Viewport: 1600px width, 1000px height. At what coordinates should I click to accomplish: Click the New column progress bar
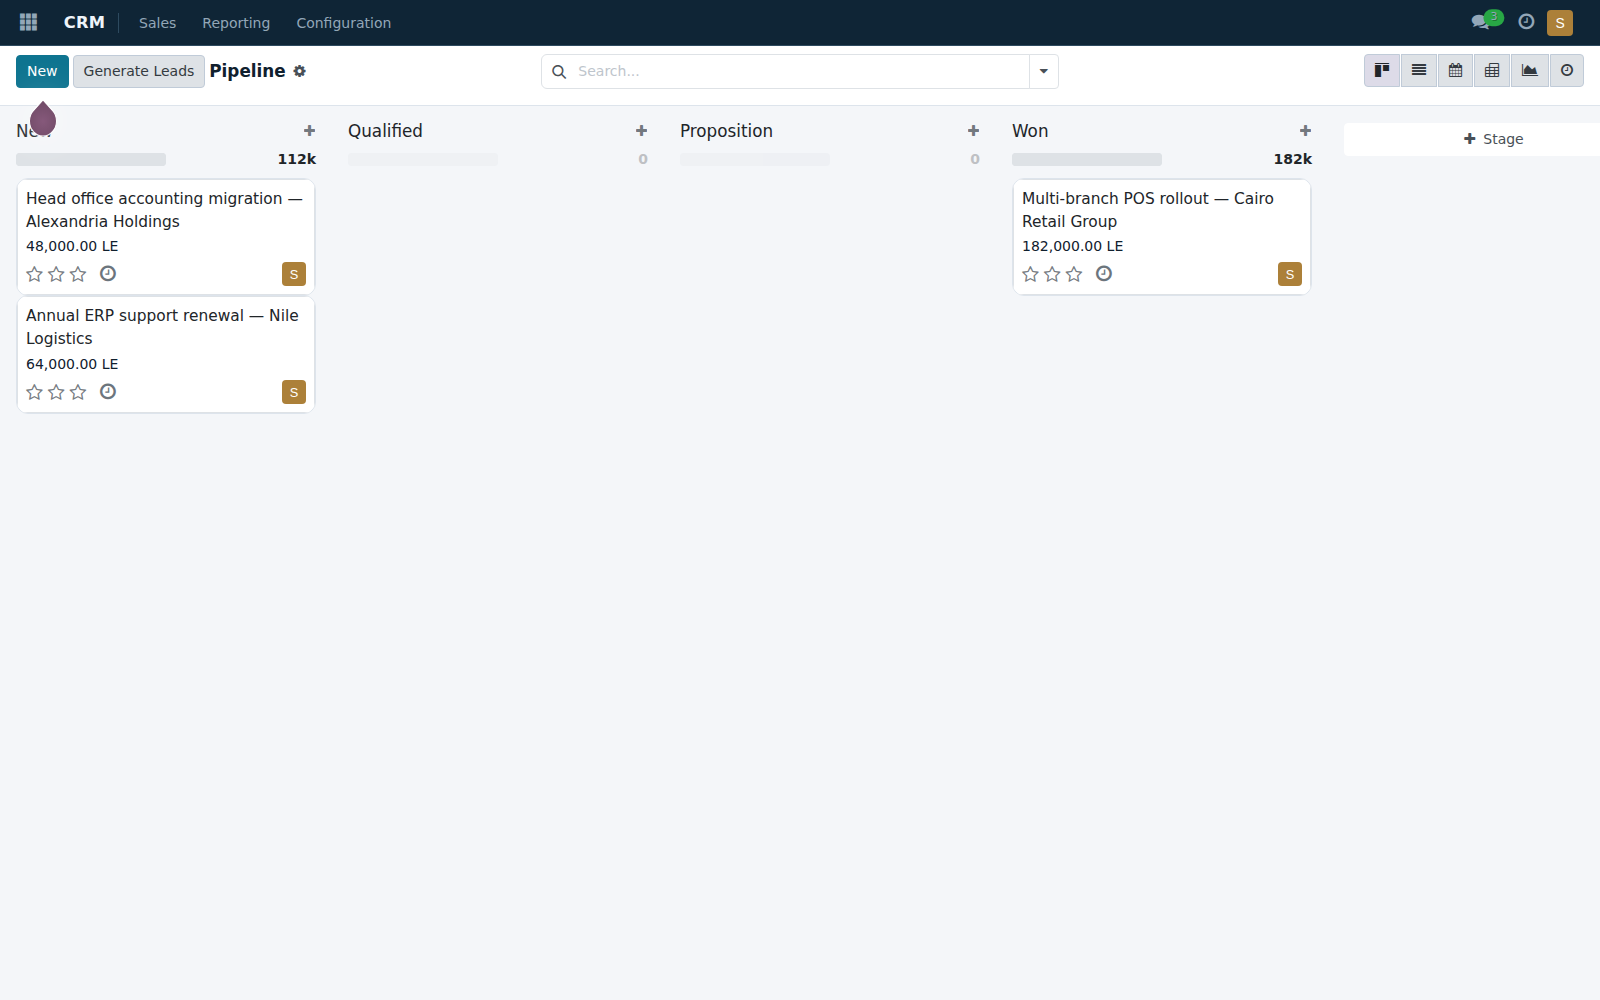coord(91,159)
